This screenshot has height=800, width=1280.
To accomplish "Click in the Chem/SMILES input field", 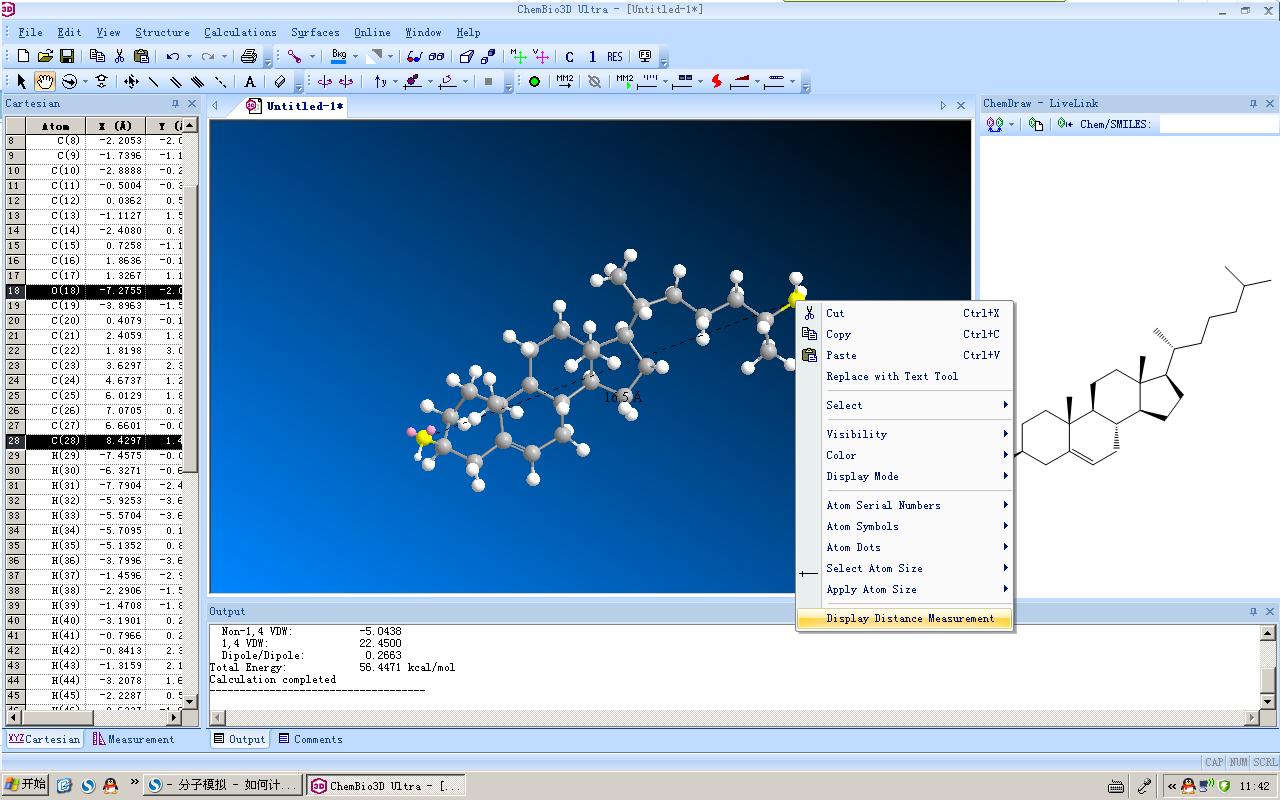I will coord(1217,124).
